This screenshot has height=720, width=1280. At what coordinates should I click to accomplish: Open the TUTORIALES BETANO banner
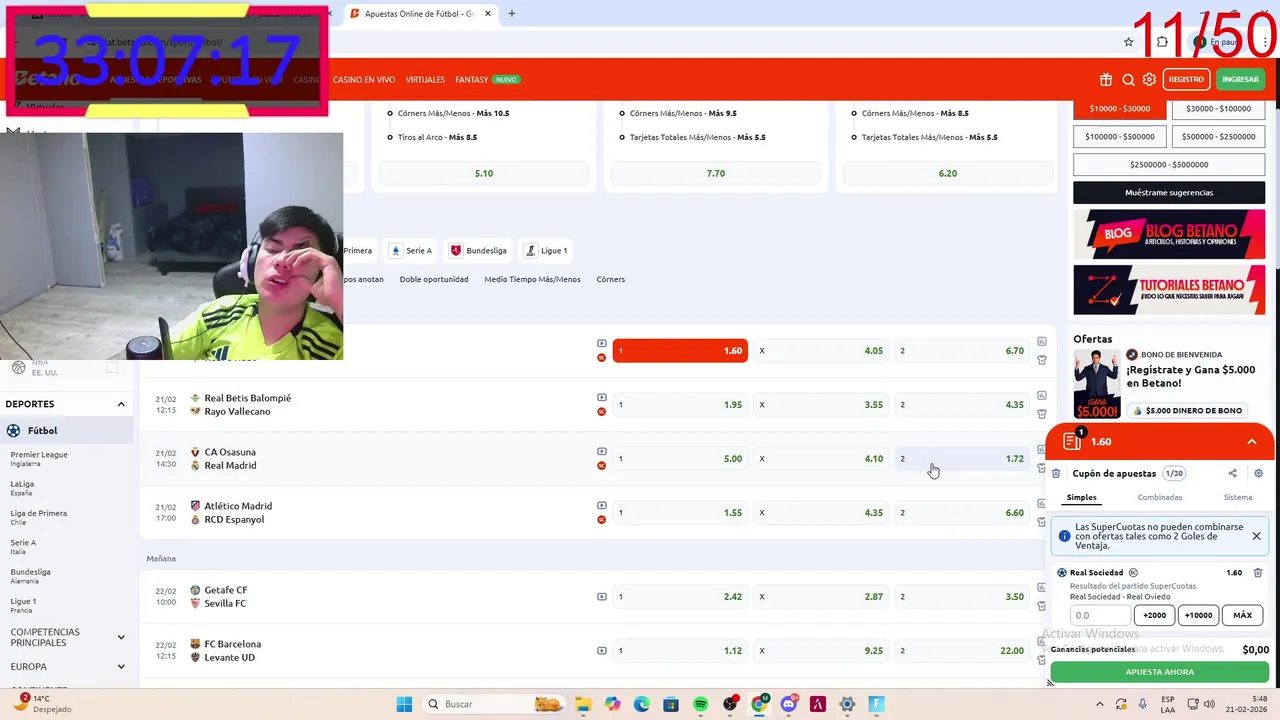point(1169,290)
